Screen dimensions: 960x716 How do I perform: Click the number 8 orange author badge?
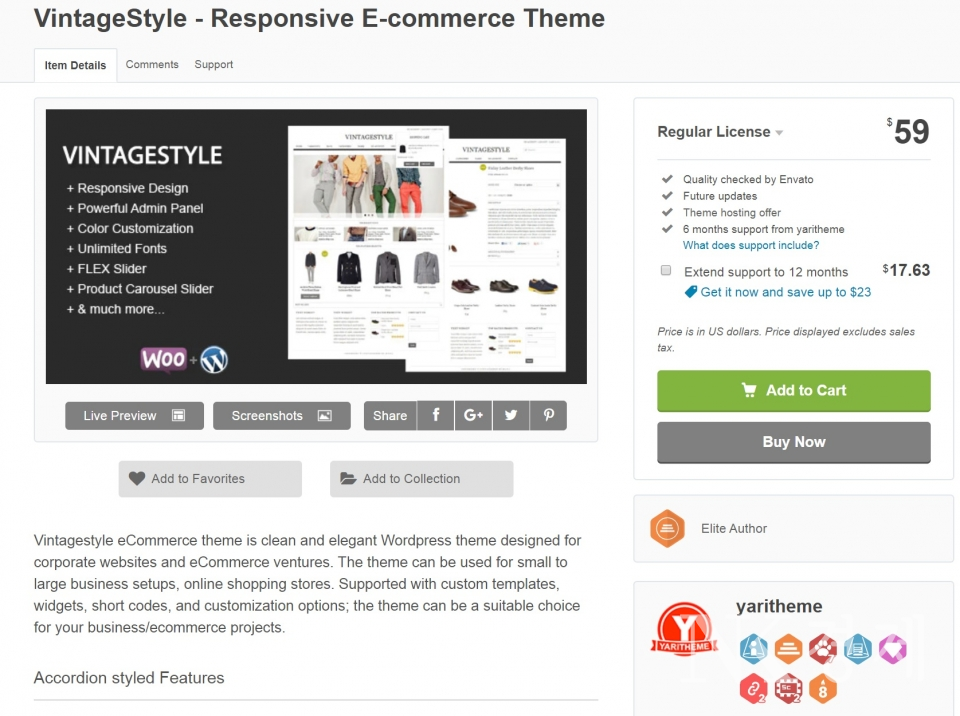821,688
